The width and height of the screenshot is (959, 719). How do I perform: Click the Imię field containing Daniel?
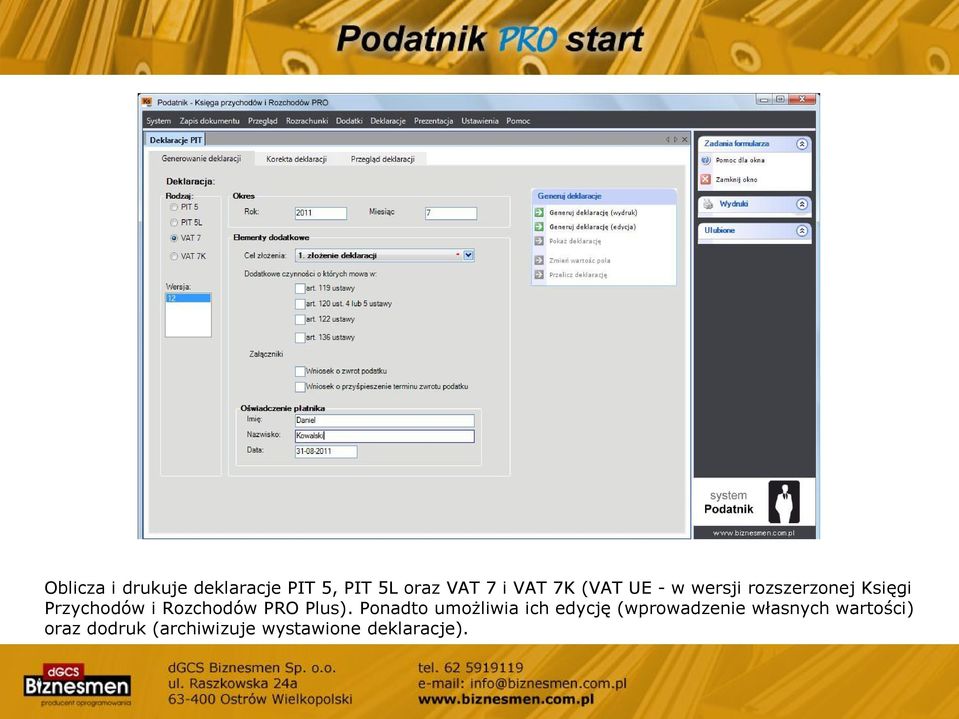point(385,420)
